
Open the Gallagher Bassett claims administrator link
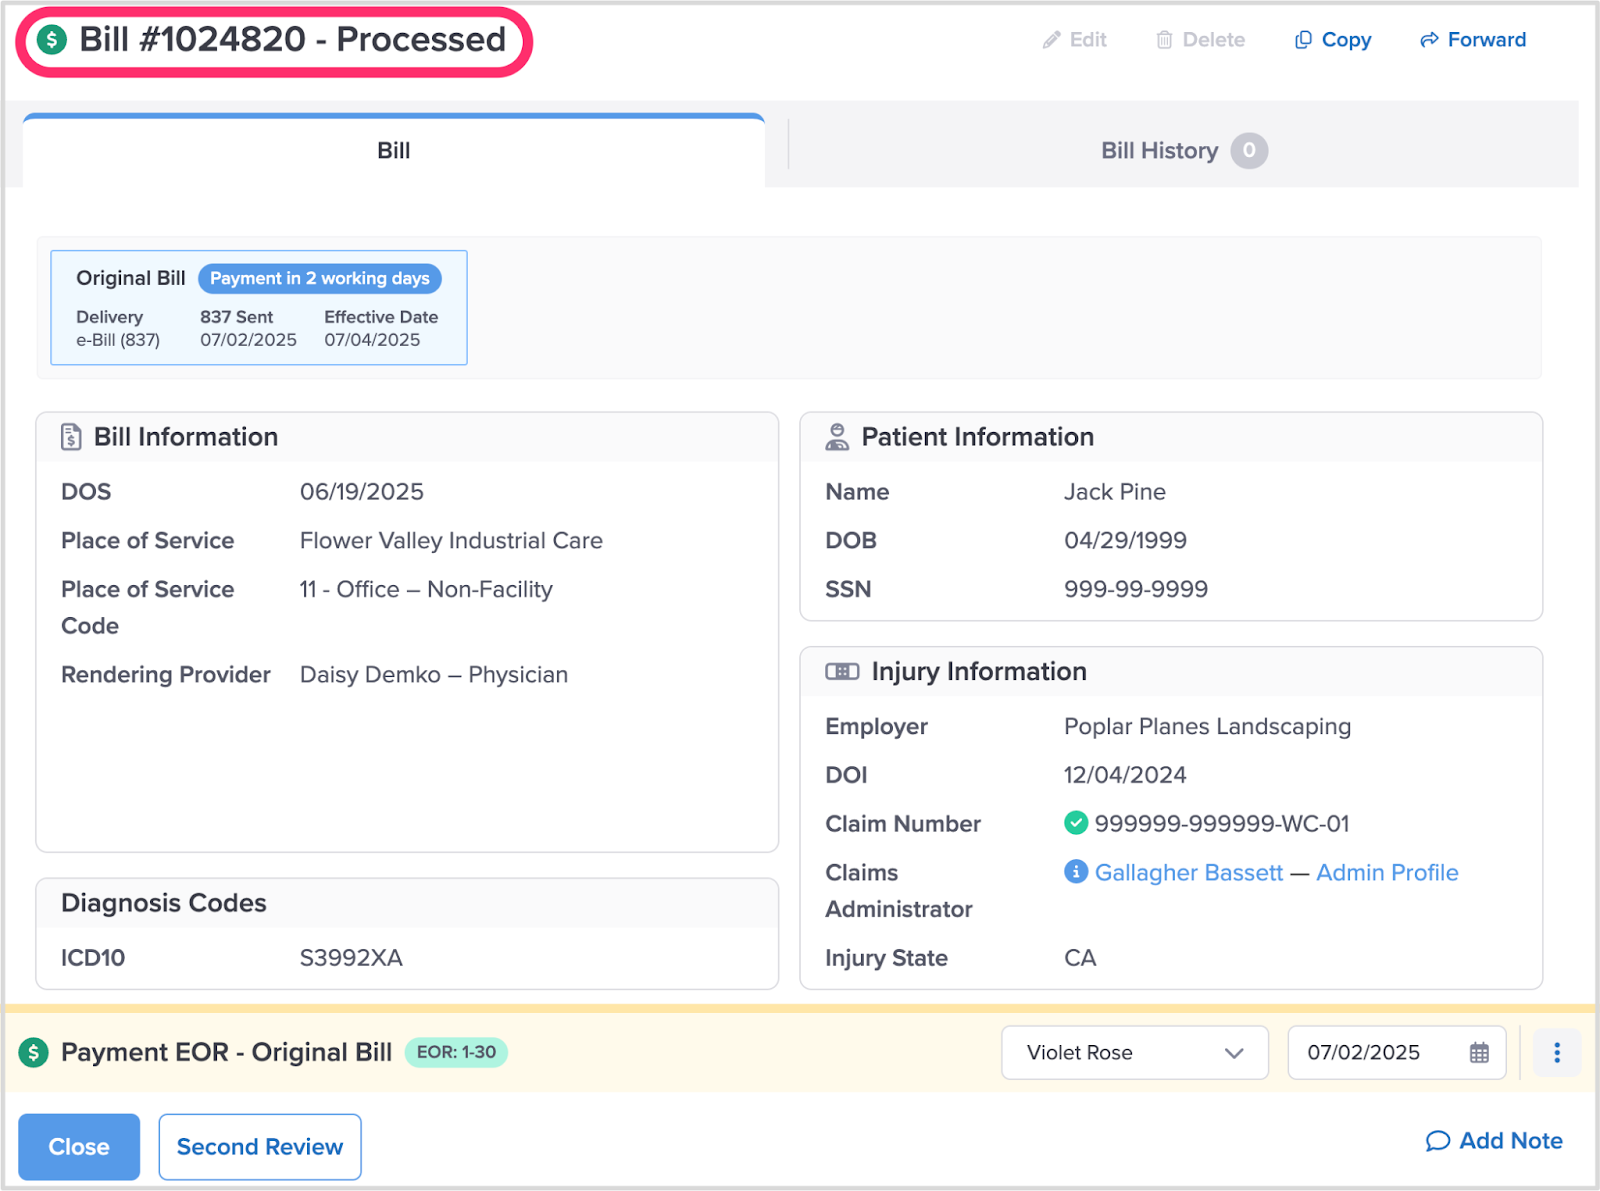[x=1188, y=872]
